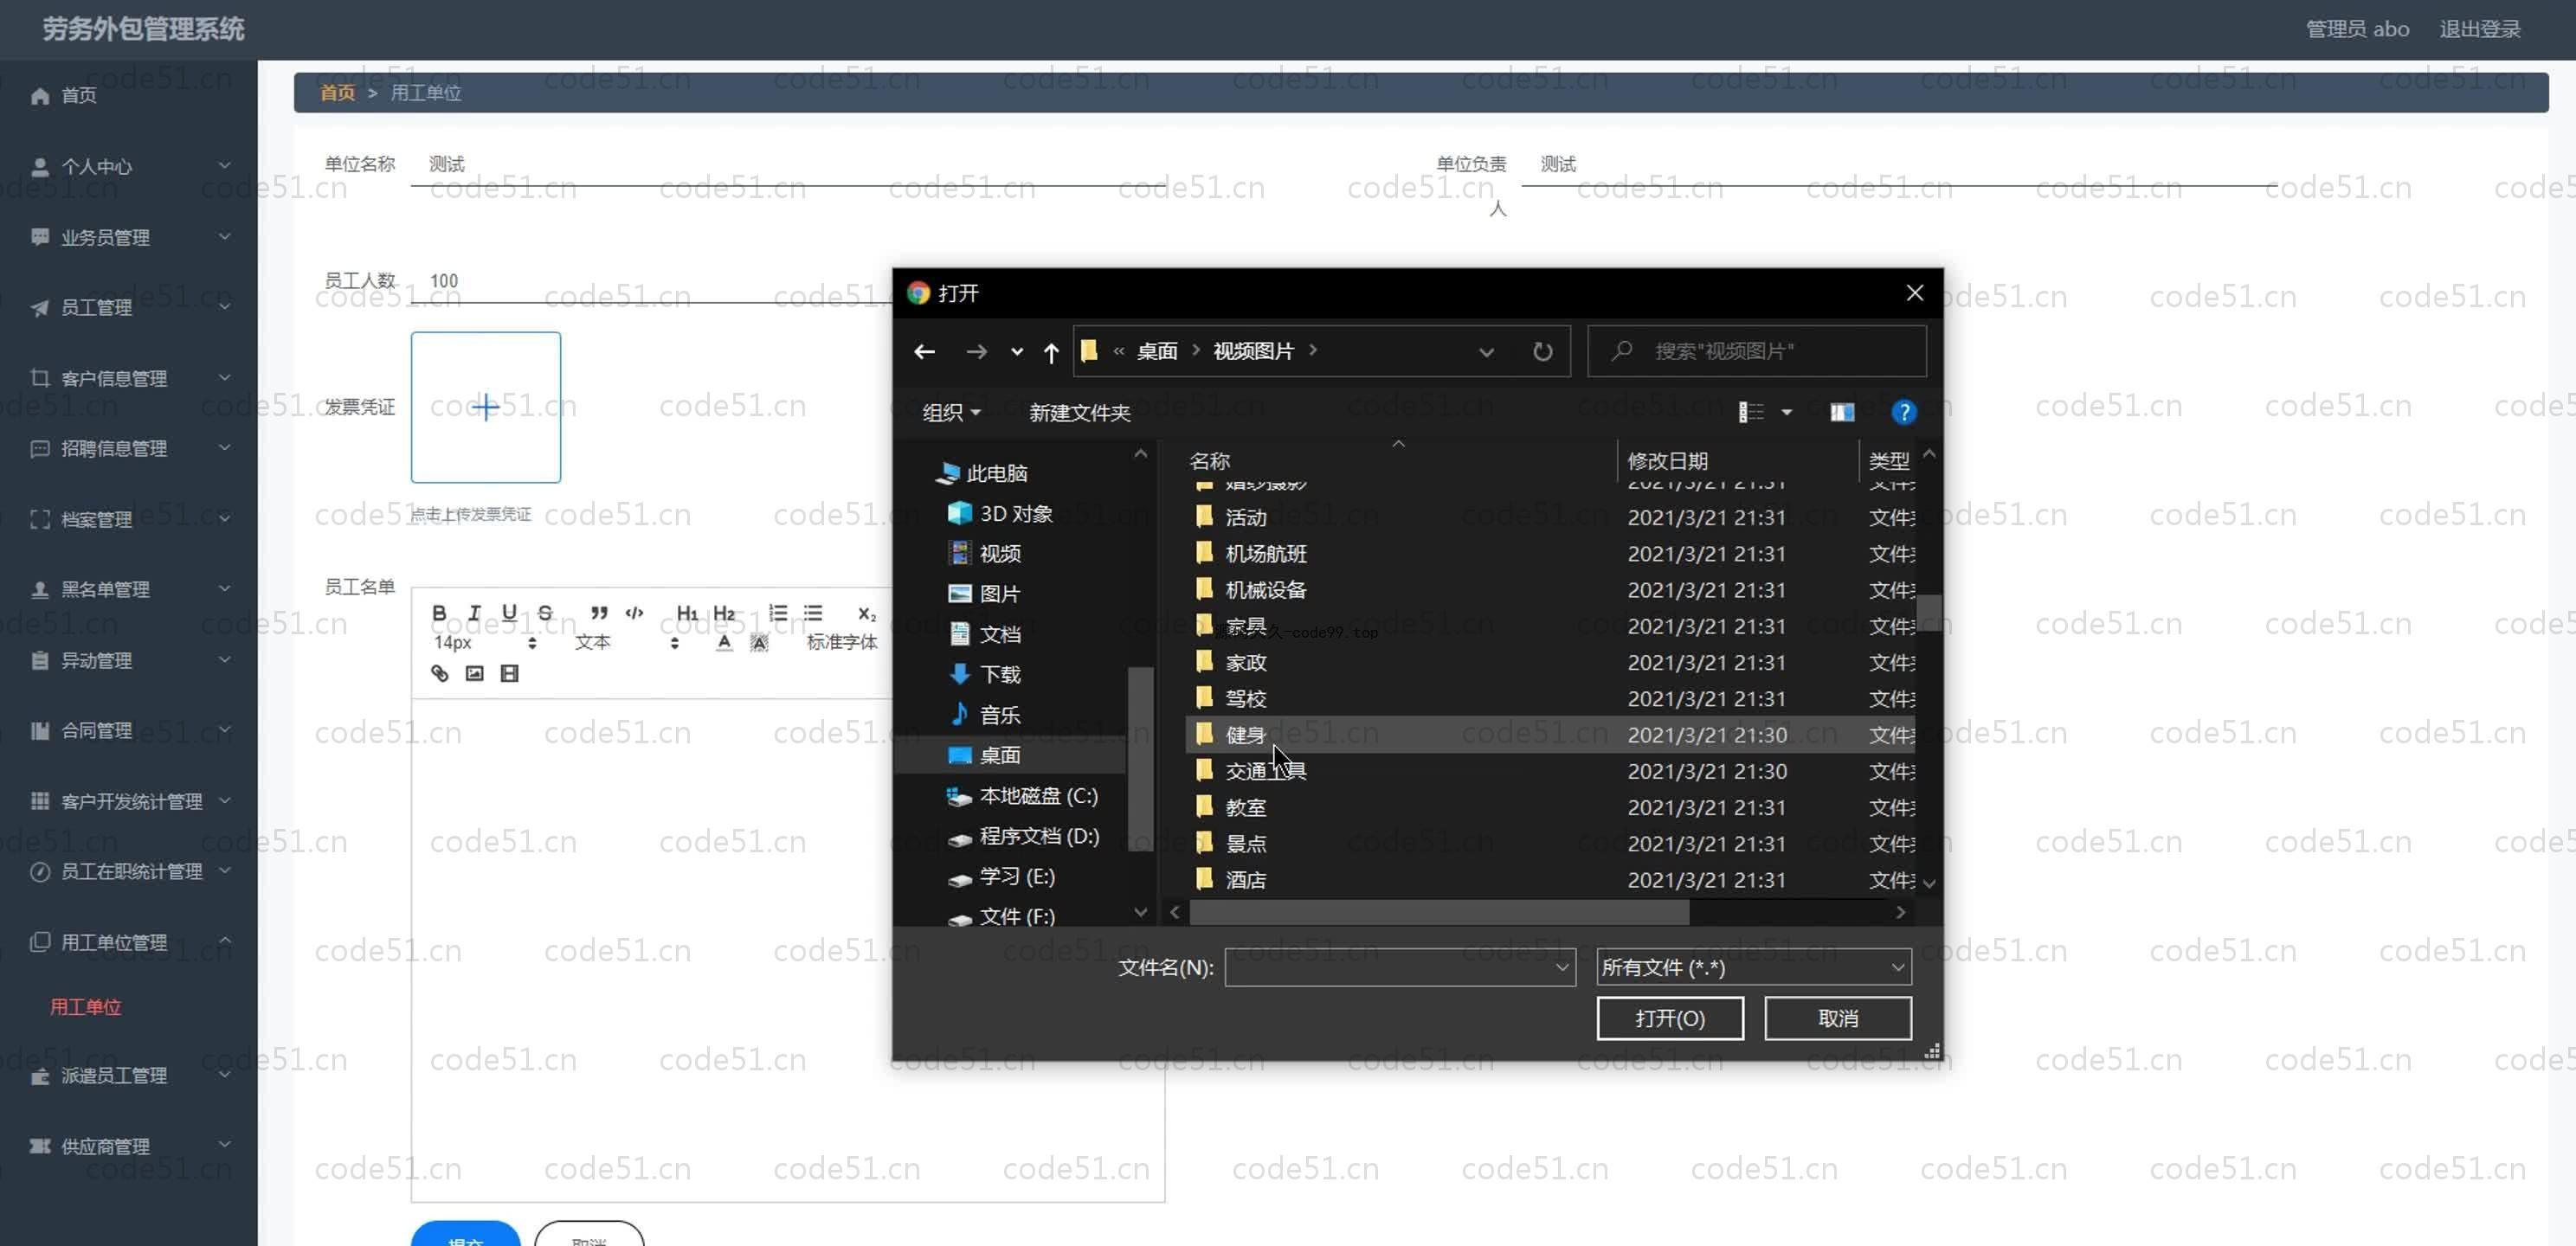The width and height of the screenshot is (2576, 1246).
Task: Click 退出登录 link
Action: (x=2480, y=29)
